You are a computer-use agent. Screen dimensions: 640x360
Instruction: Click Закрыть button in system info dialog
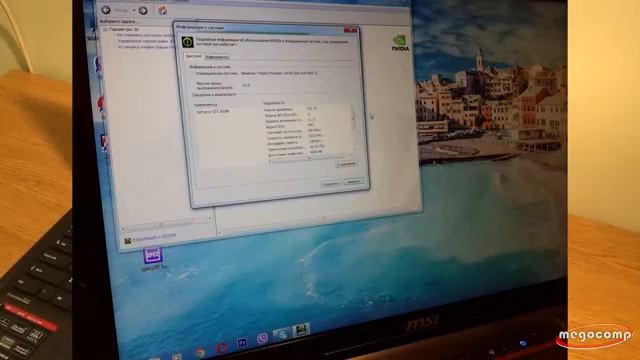(x=353, y=181)
